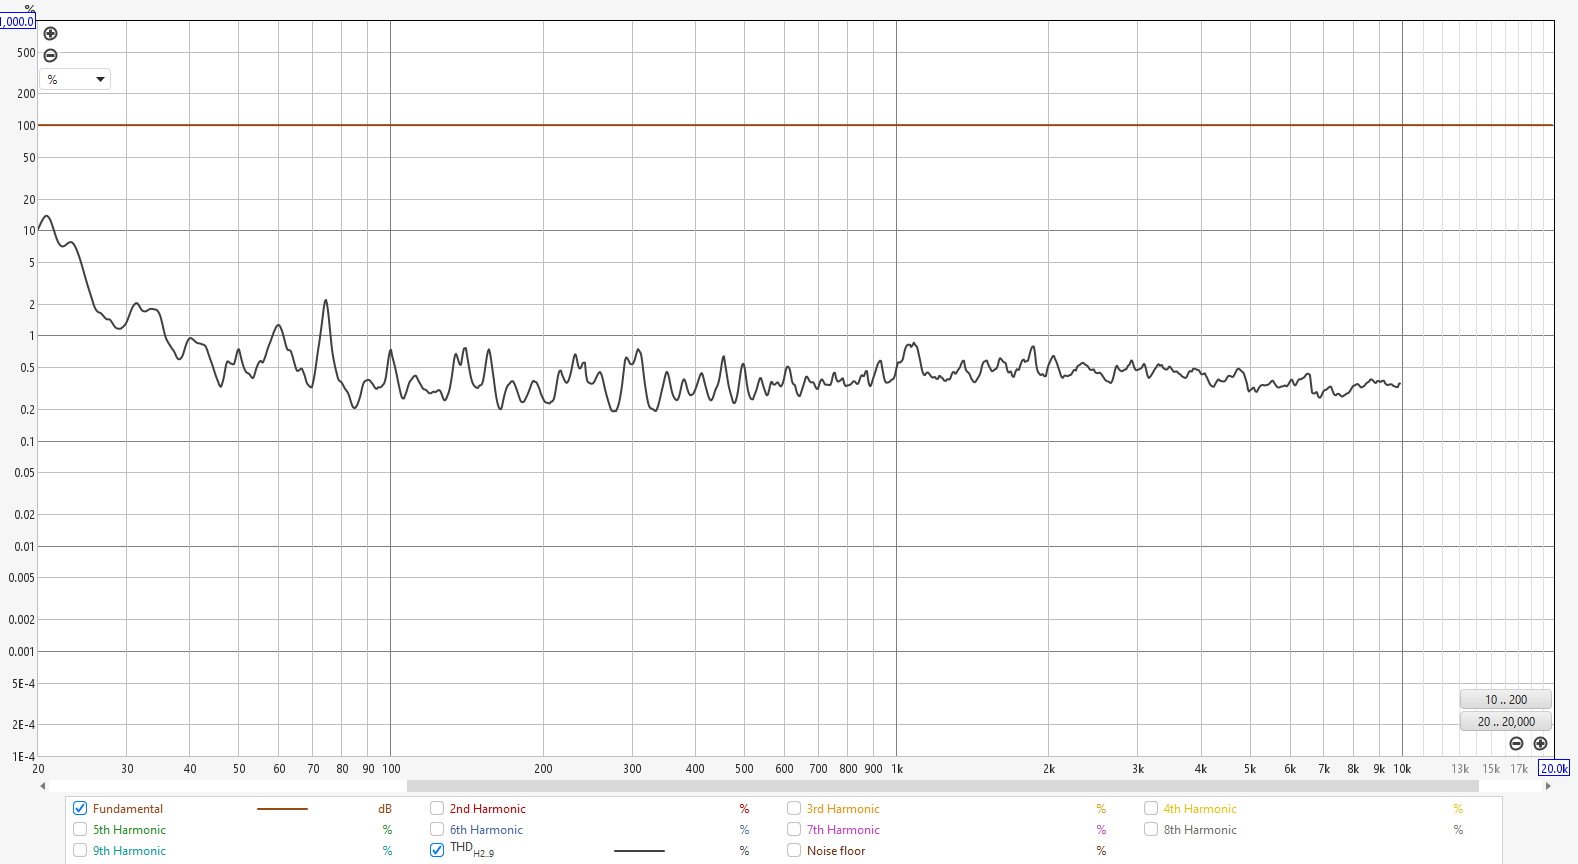Click the vertical zoom in plus icon
The height and width of the screenshot is (864, 1578).
[x=50, y=34]
